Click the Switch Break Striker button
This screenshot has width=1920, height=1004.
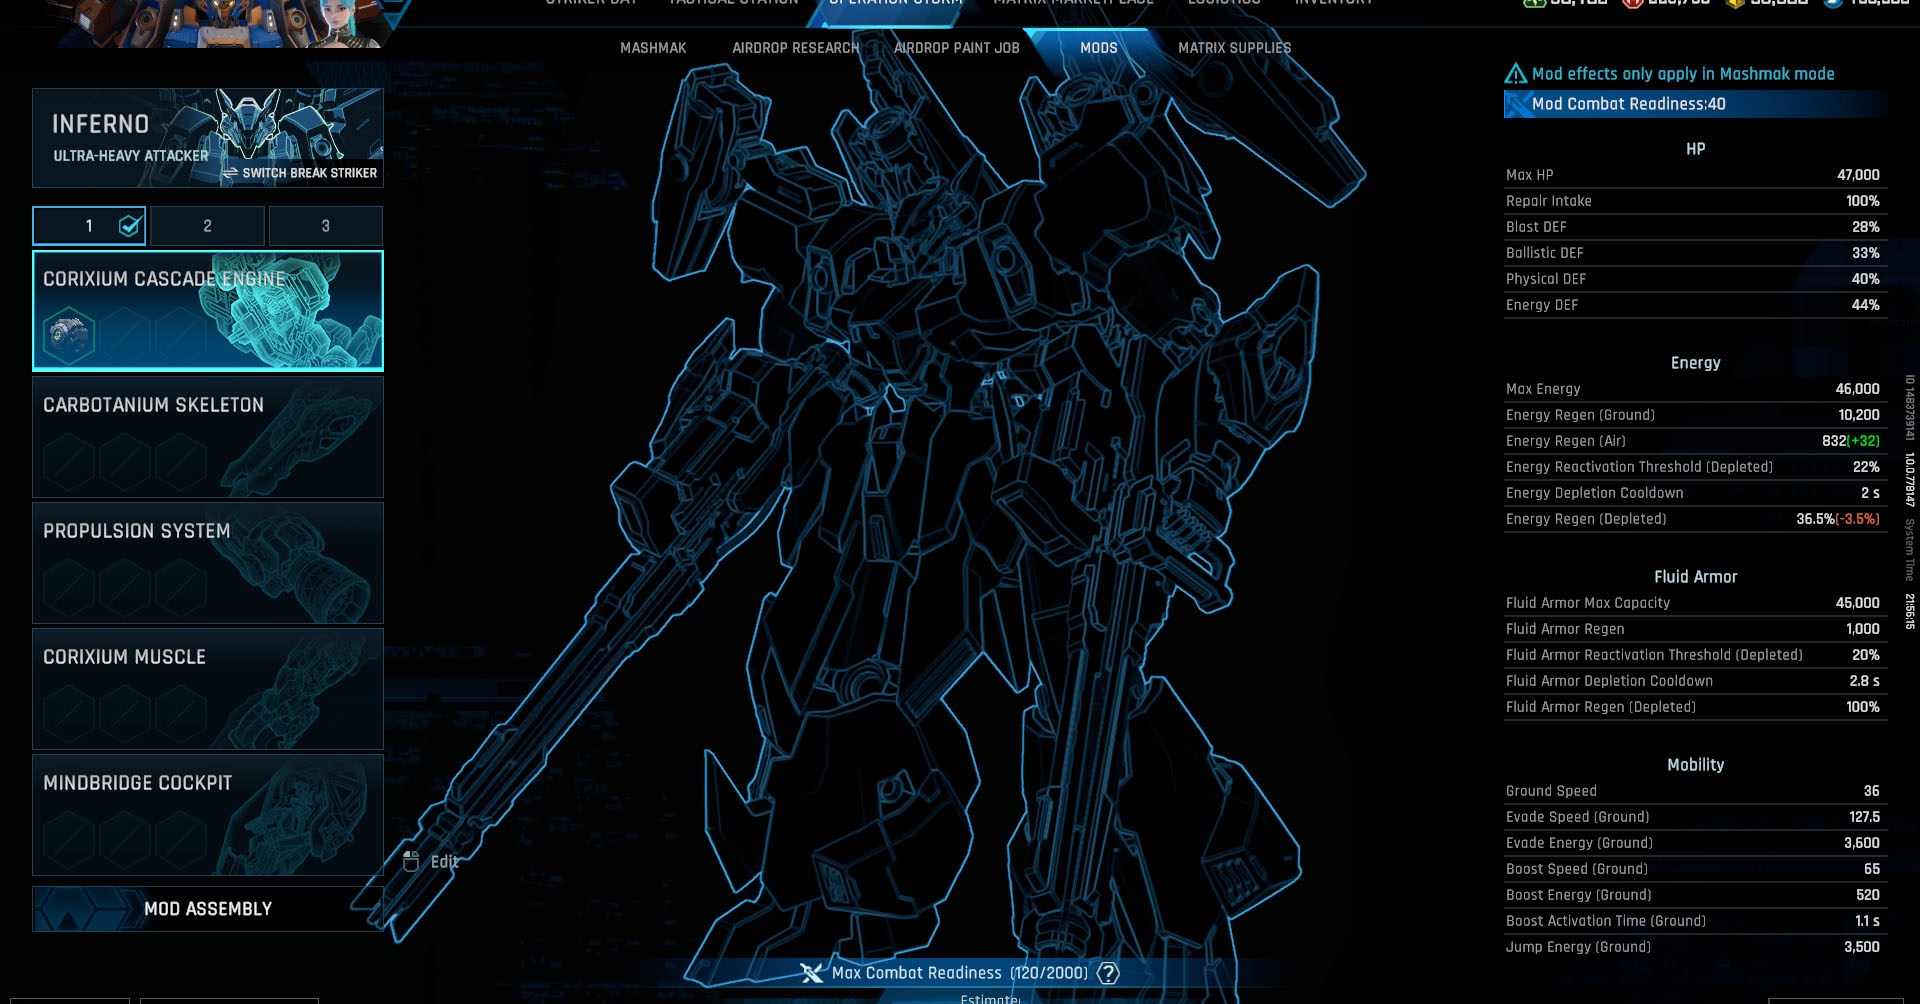[x=300, y=172]
